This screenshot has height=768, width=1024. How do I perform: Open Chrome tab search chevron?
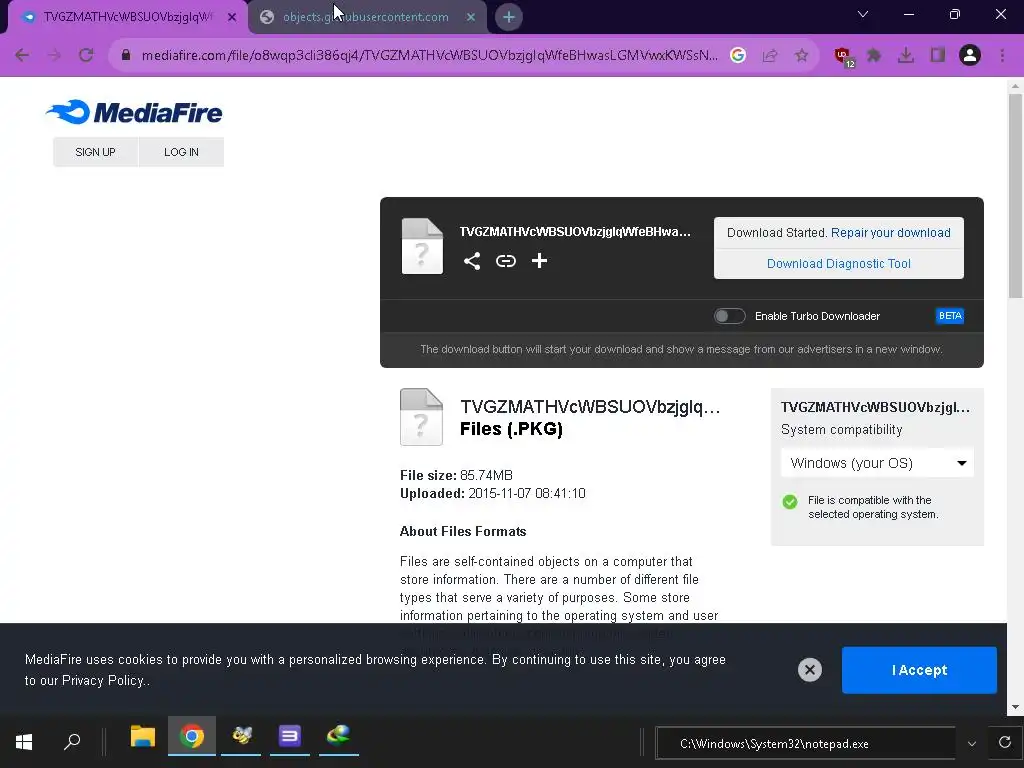coord(863,14)
